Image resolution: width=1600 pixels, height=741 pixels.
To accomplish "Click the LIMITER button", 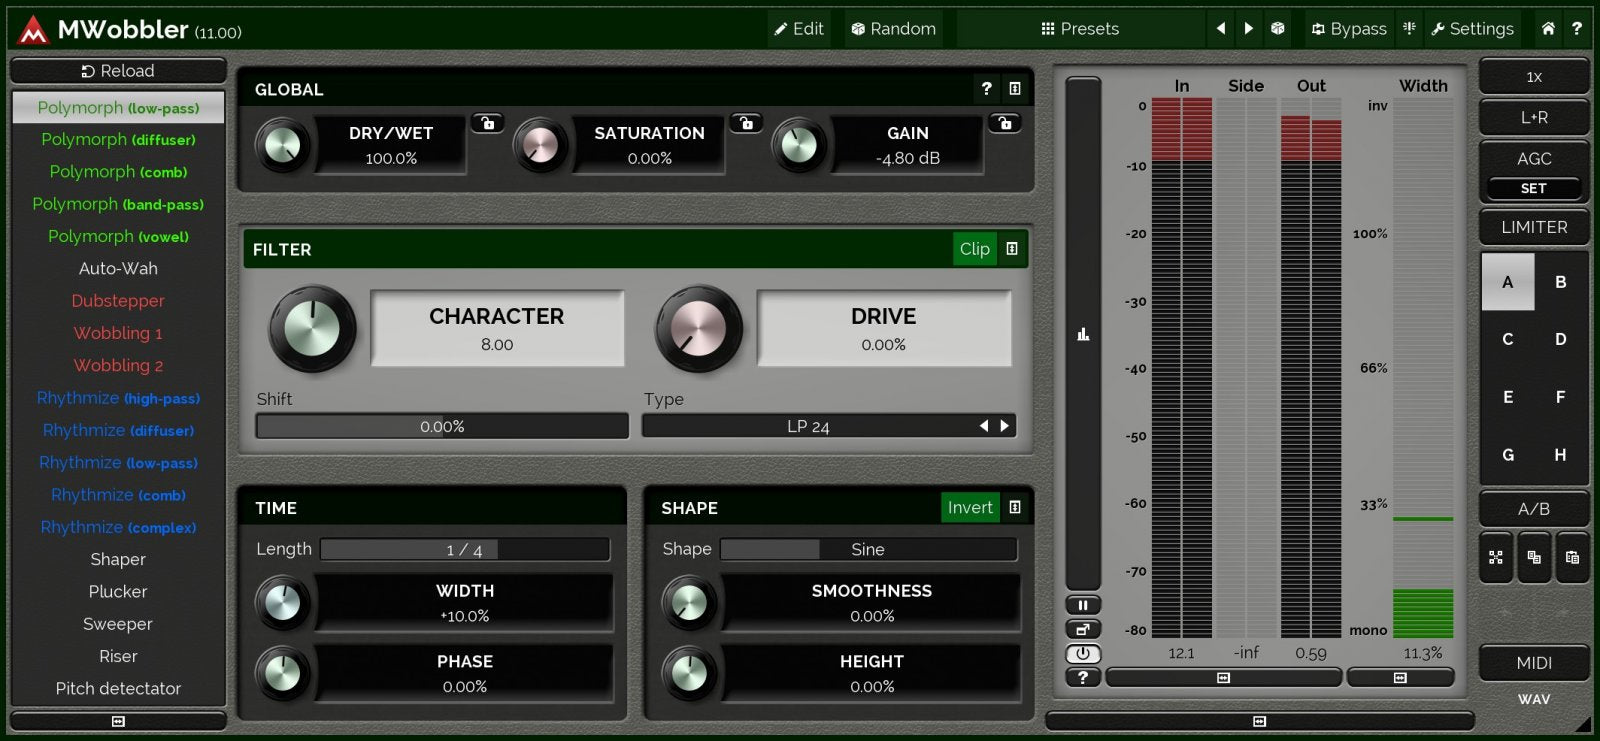I will tap(1533, 227).
